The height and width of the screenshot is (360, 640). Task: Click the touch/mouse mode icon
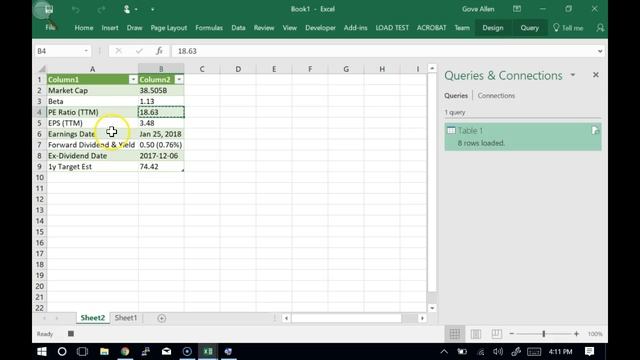click(x=127, y=9)
